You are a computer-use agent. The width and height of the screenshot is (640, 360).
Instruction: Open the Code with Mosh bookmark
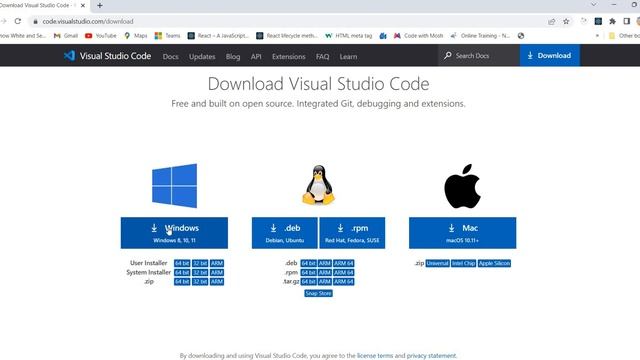418,36
